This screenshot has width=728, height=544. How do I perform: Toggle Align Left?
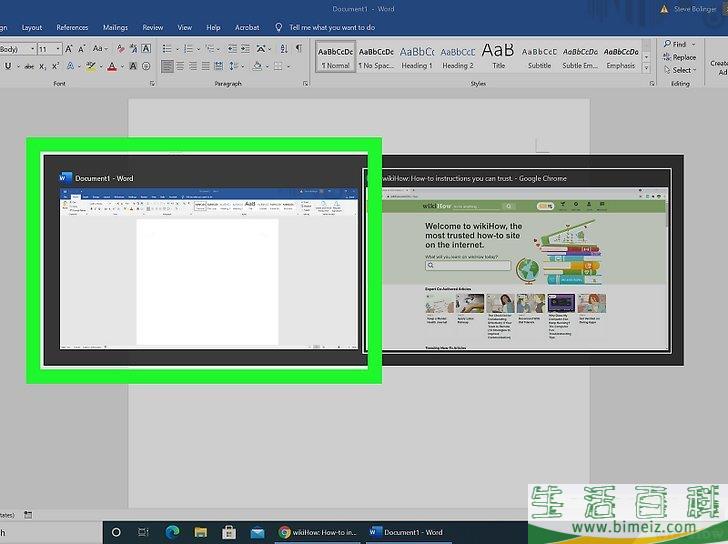[167, 66]
